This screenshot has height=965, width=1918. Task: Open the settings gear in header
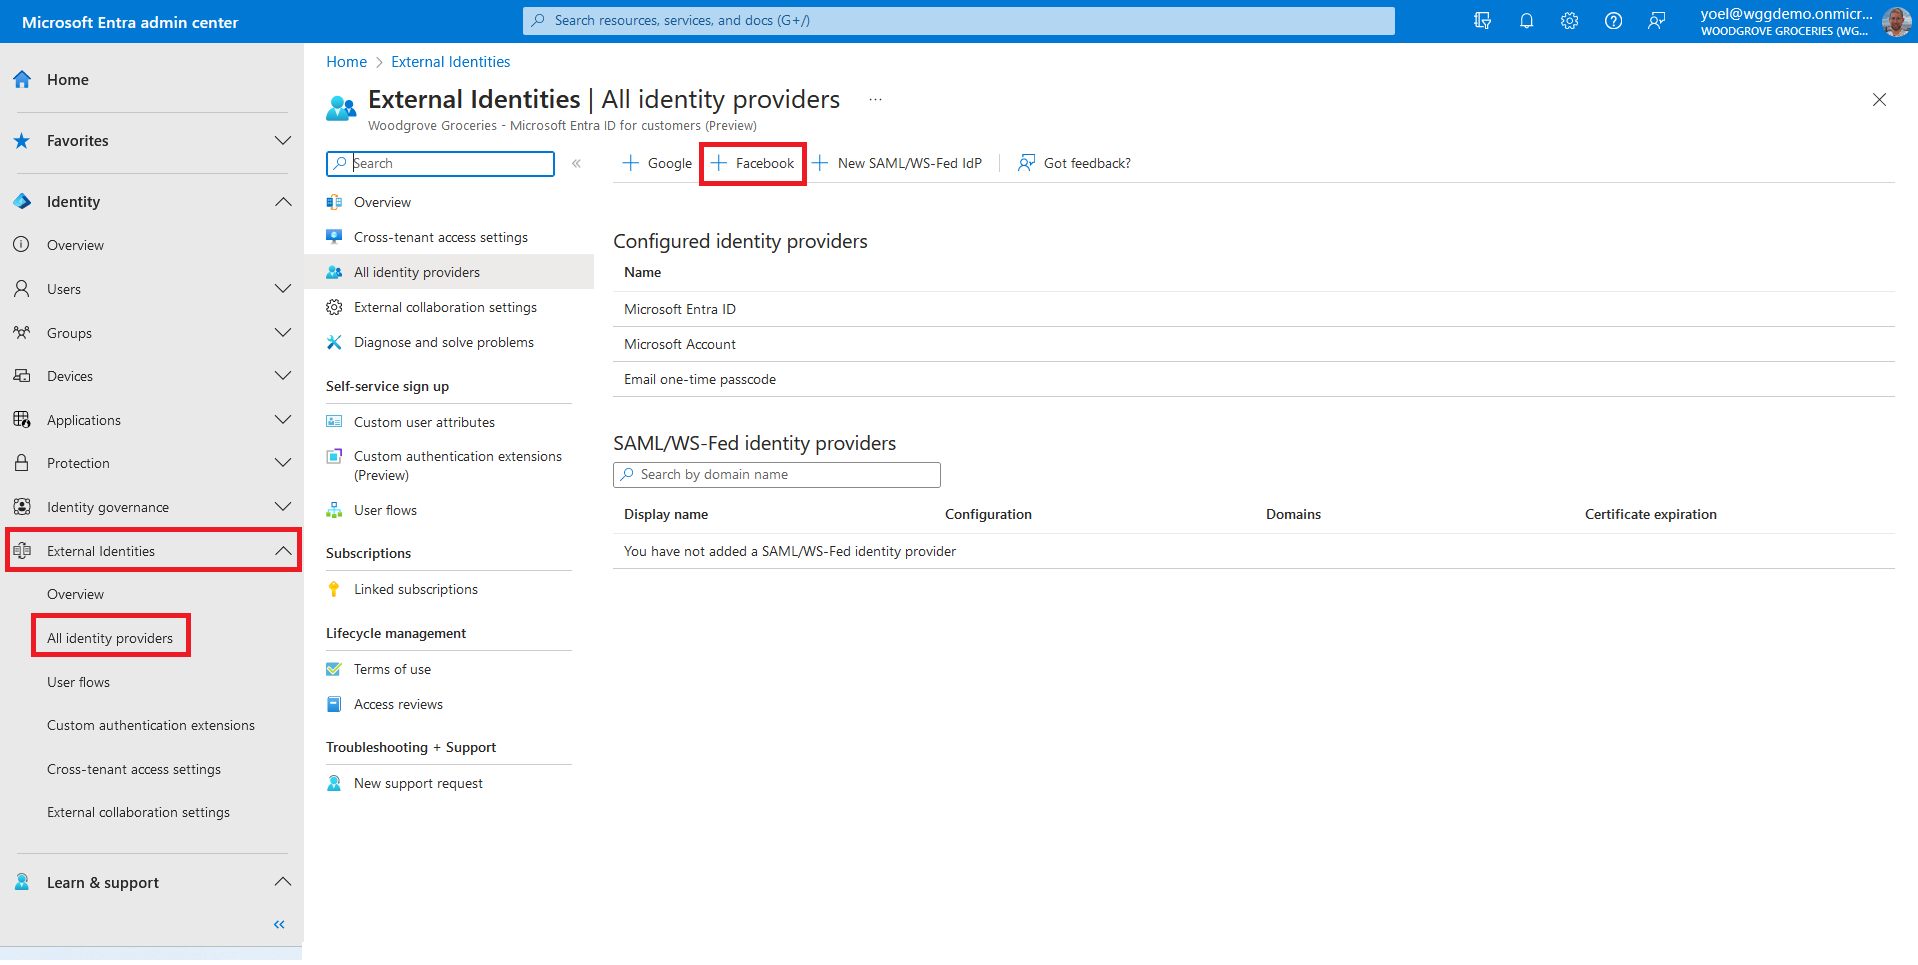pyautogui.click(x=1569, y=21)
